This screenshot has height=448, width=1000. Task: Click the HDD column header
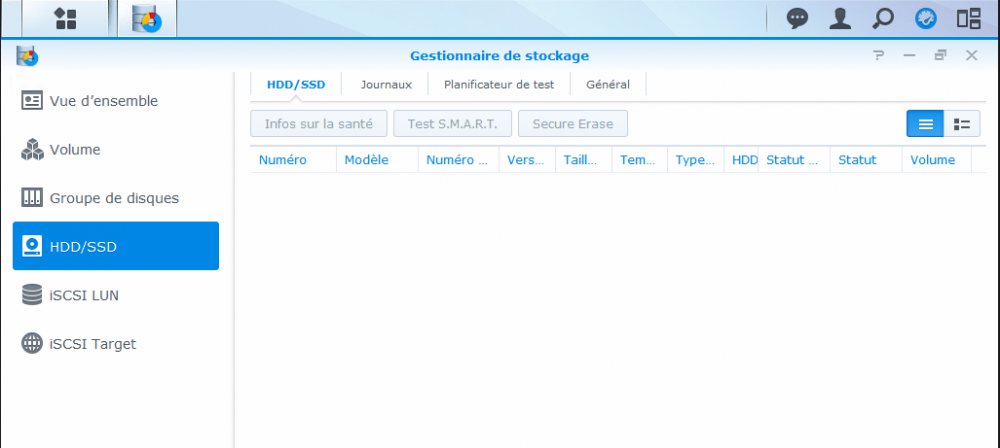click(x=741, y=160)
